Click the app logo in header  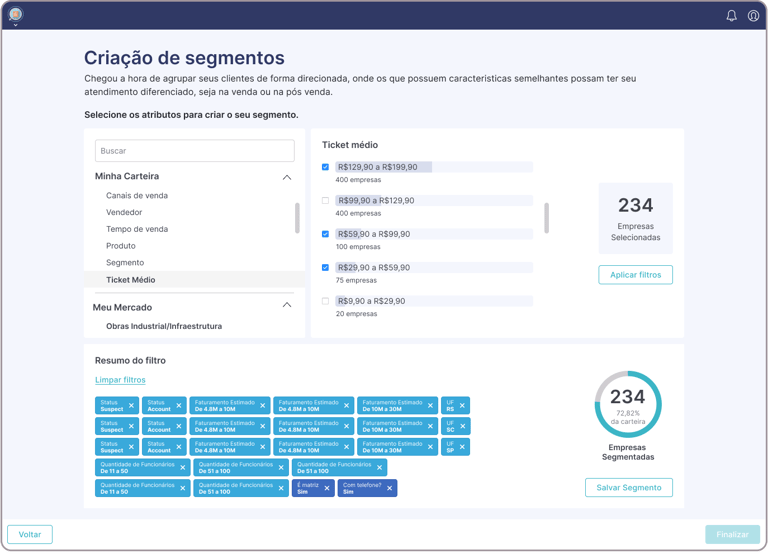(16, 15)
